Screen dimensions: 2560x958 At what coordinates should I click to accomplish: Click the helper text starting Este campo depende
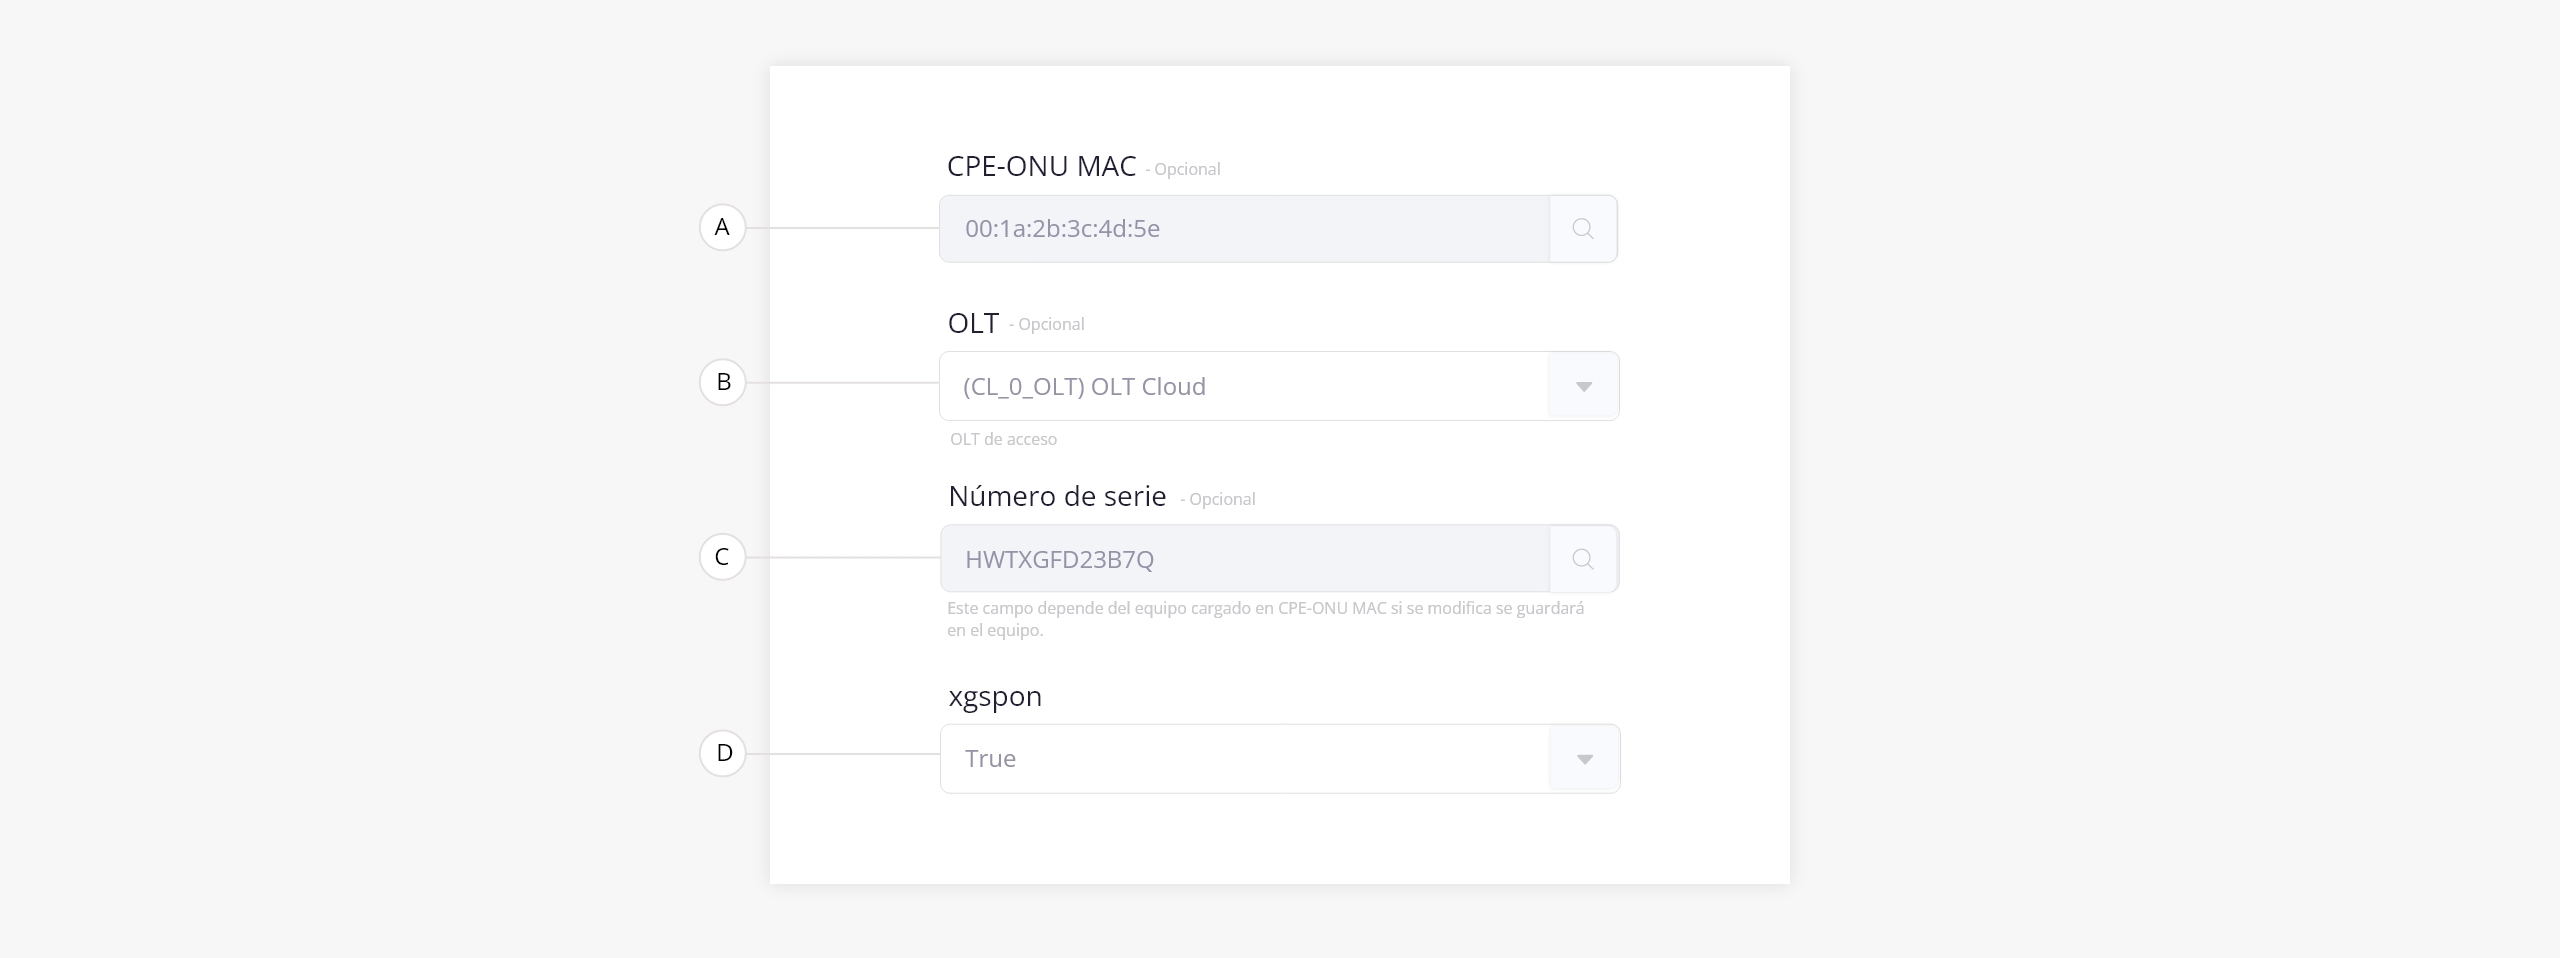(x=1266, y=619)
